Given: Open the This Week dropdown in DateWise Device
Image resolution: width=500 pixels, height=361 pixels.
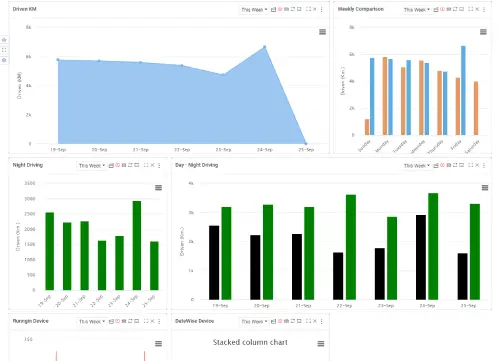Looking at the screenshot, I should 254,321.
